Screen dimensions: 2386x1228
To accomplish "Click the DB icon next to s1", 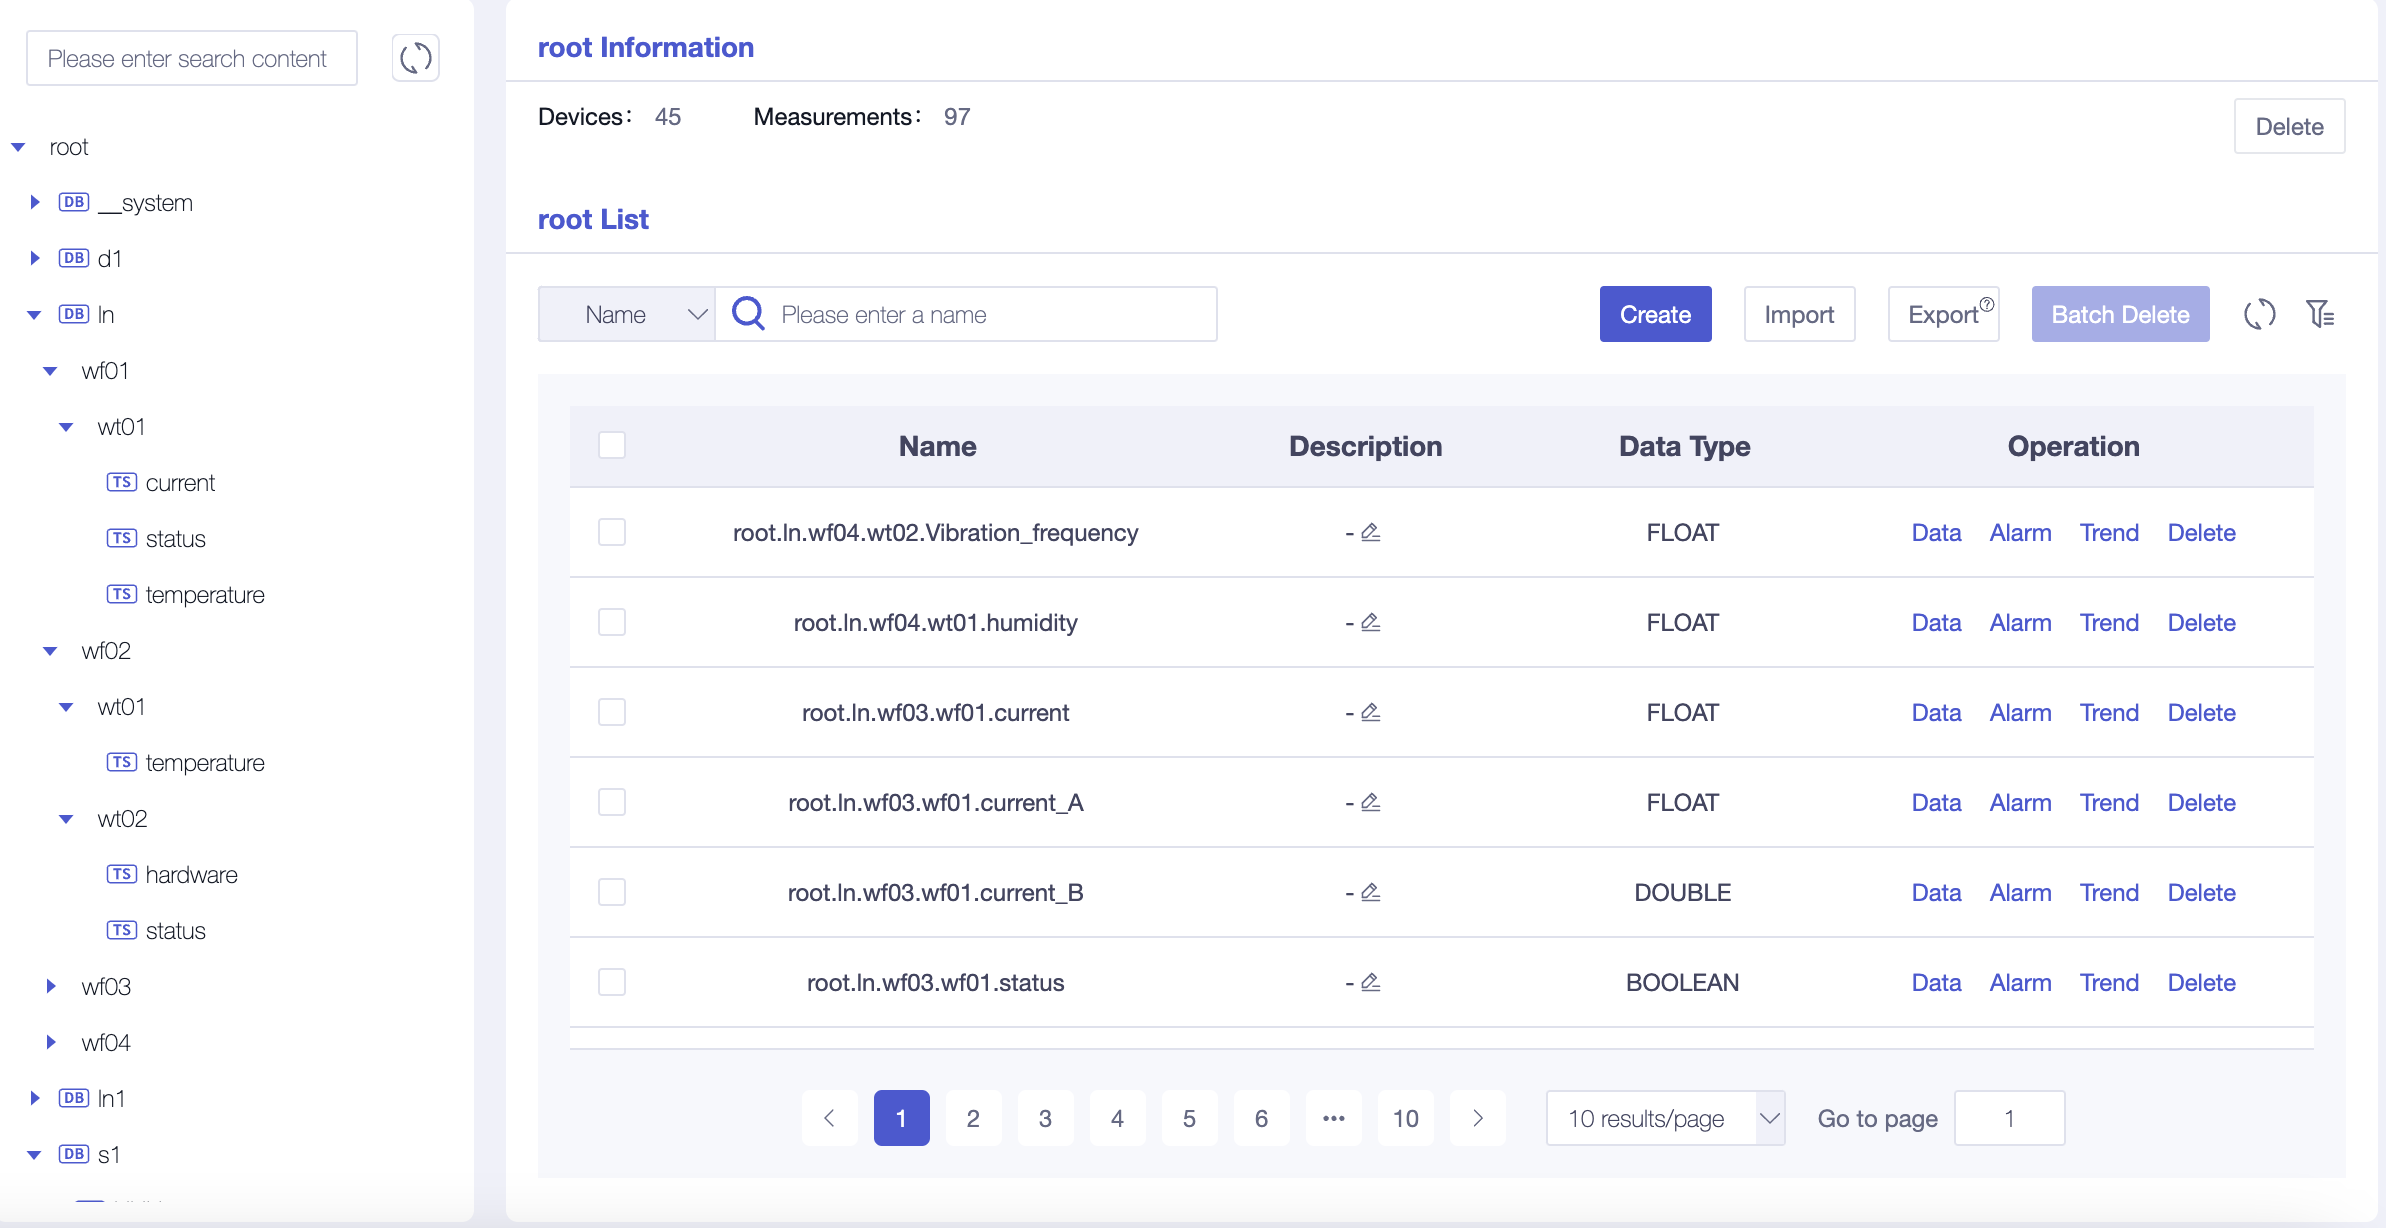I will [x=74, y=1154].
